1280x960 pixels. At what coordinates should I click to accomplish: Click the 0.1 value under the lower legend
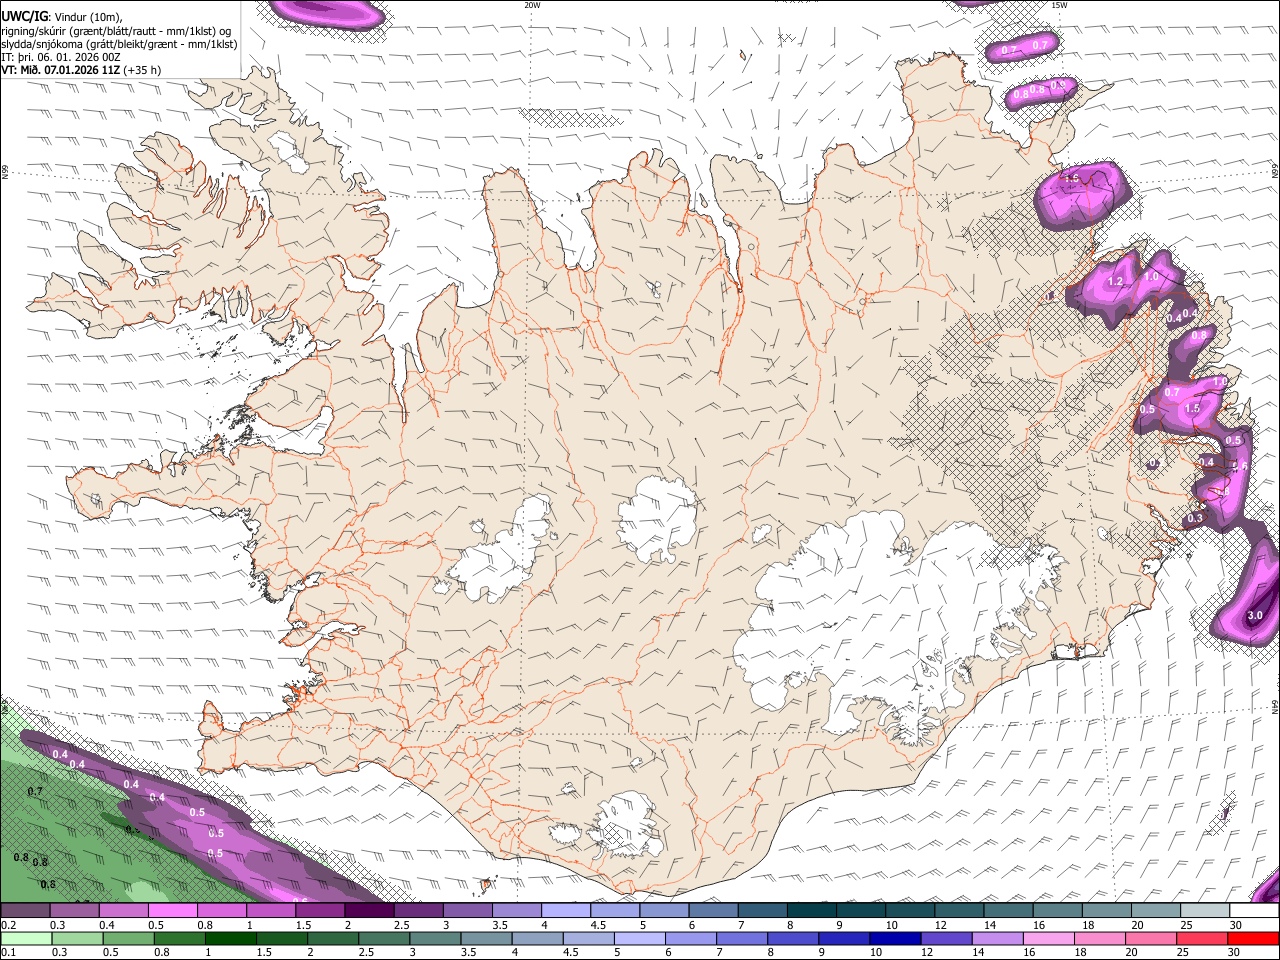click(9, 953)
